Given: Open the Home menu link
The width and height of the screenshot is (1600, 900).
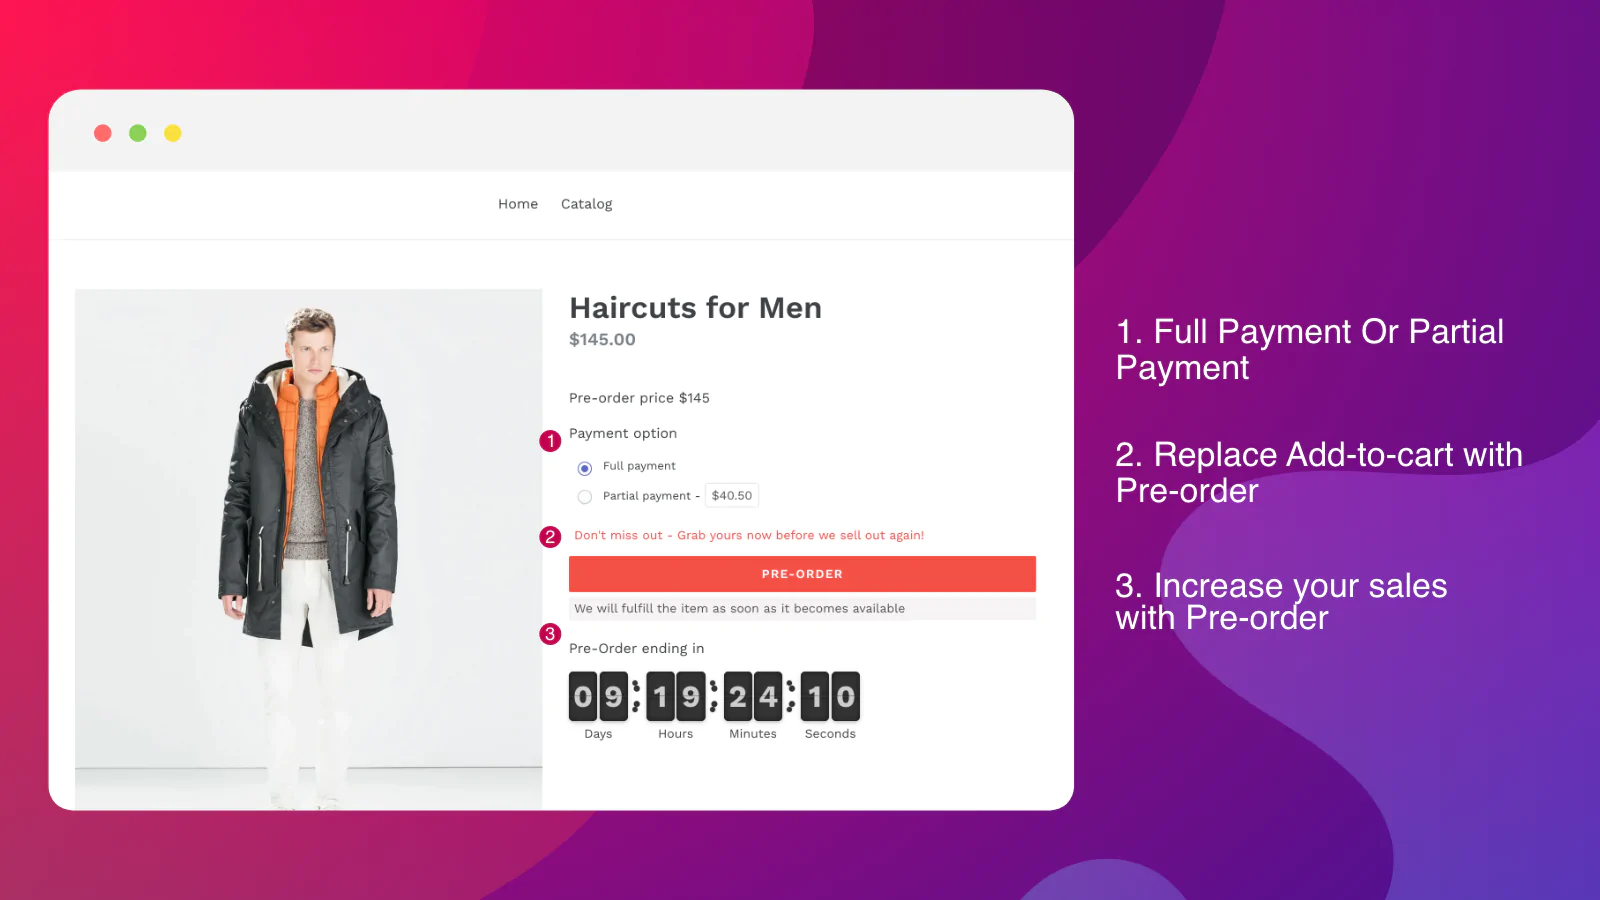Looking at the screenshot, I should click(518, 204).
